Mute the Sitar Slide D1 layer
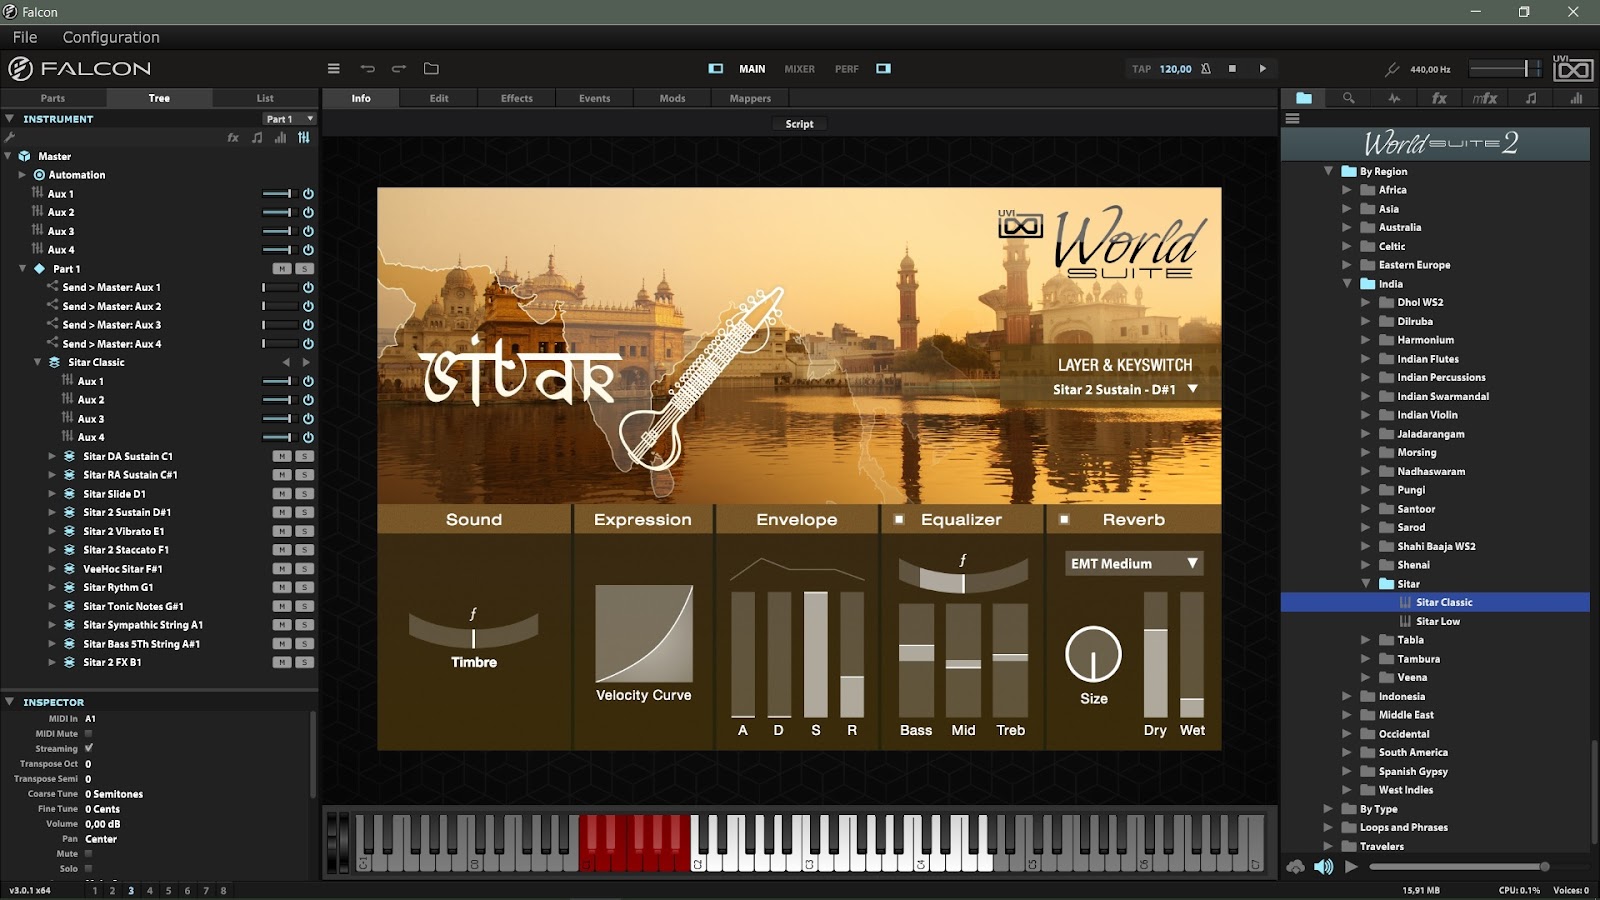 point(282,494)
